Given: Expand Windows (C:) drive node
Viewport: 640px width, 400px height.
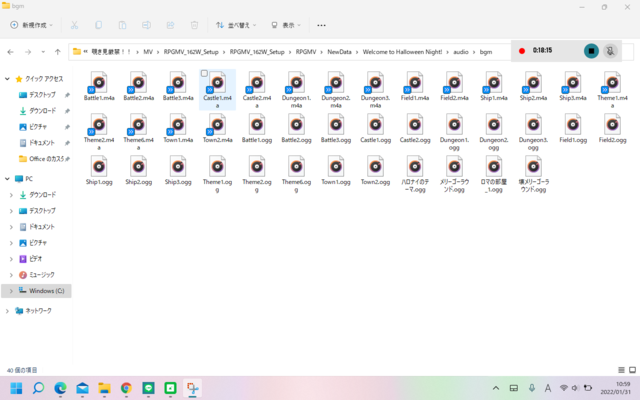Looking at the screenshot, I should coord(11,291).
